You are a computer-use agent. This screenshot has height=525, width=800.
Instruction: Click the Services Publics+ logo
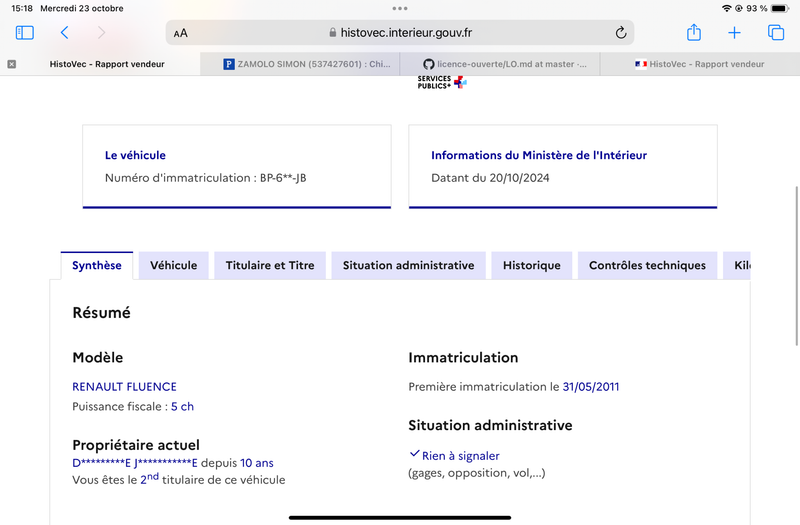(x=442, y=82)
